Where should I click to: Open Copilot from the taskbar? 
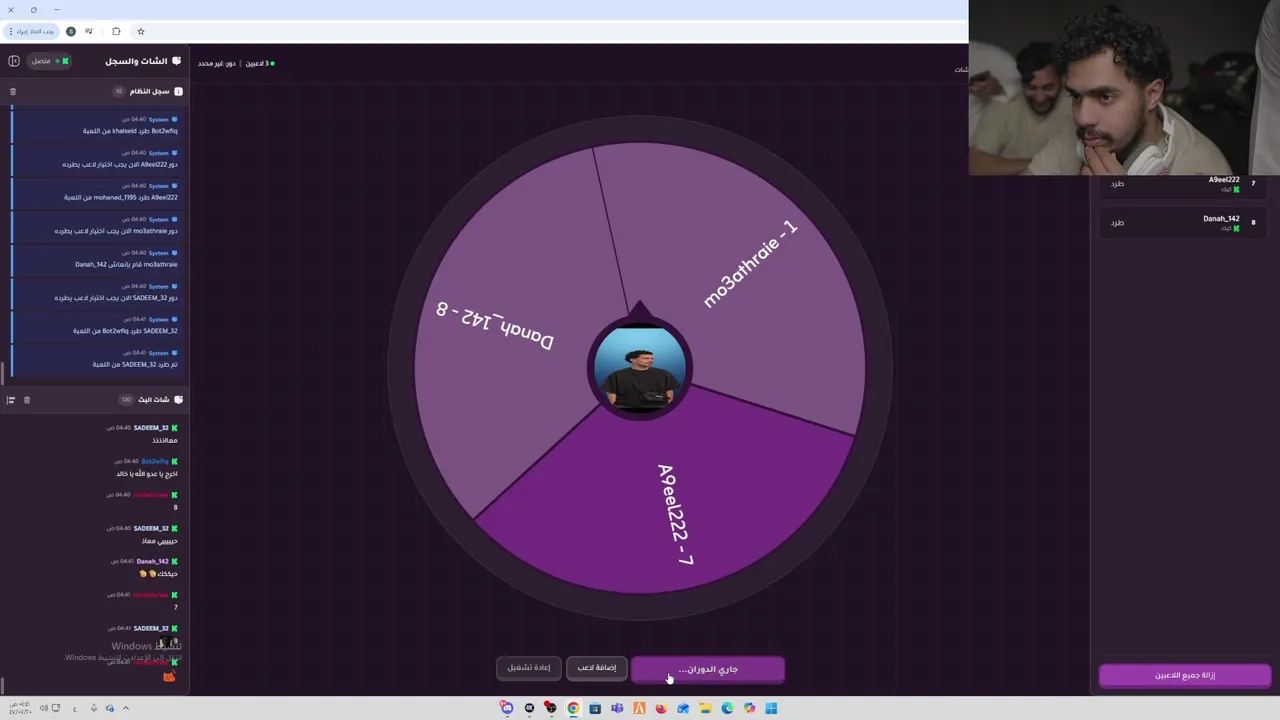(x=749, y=708)
